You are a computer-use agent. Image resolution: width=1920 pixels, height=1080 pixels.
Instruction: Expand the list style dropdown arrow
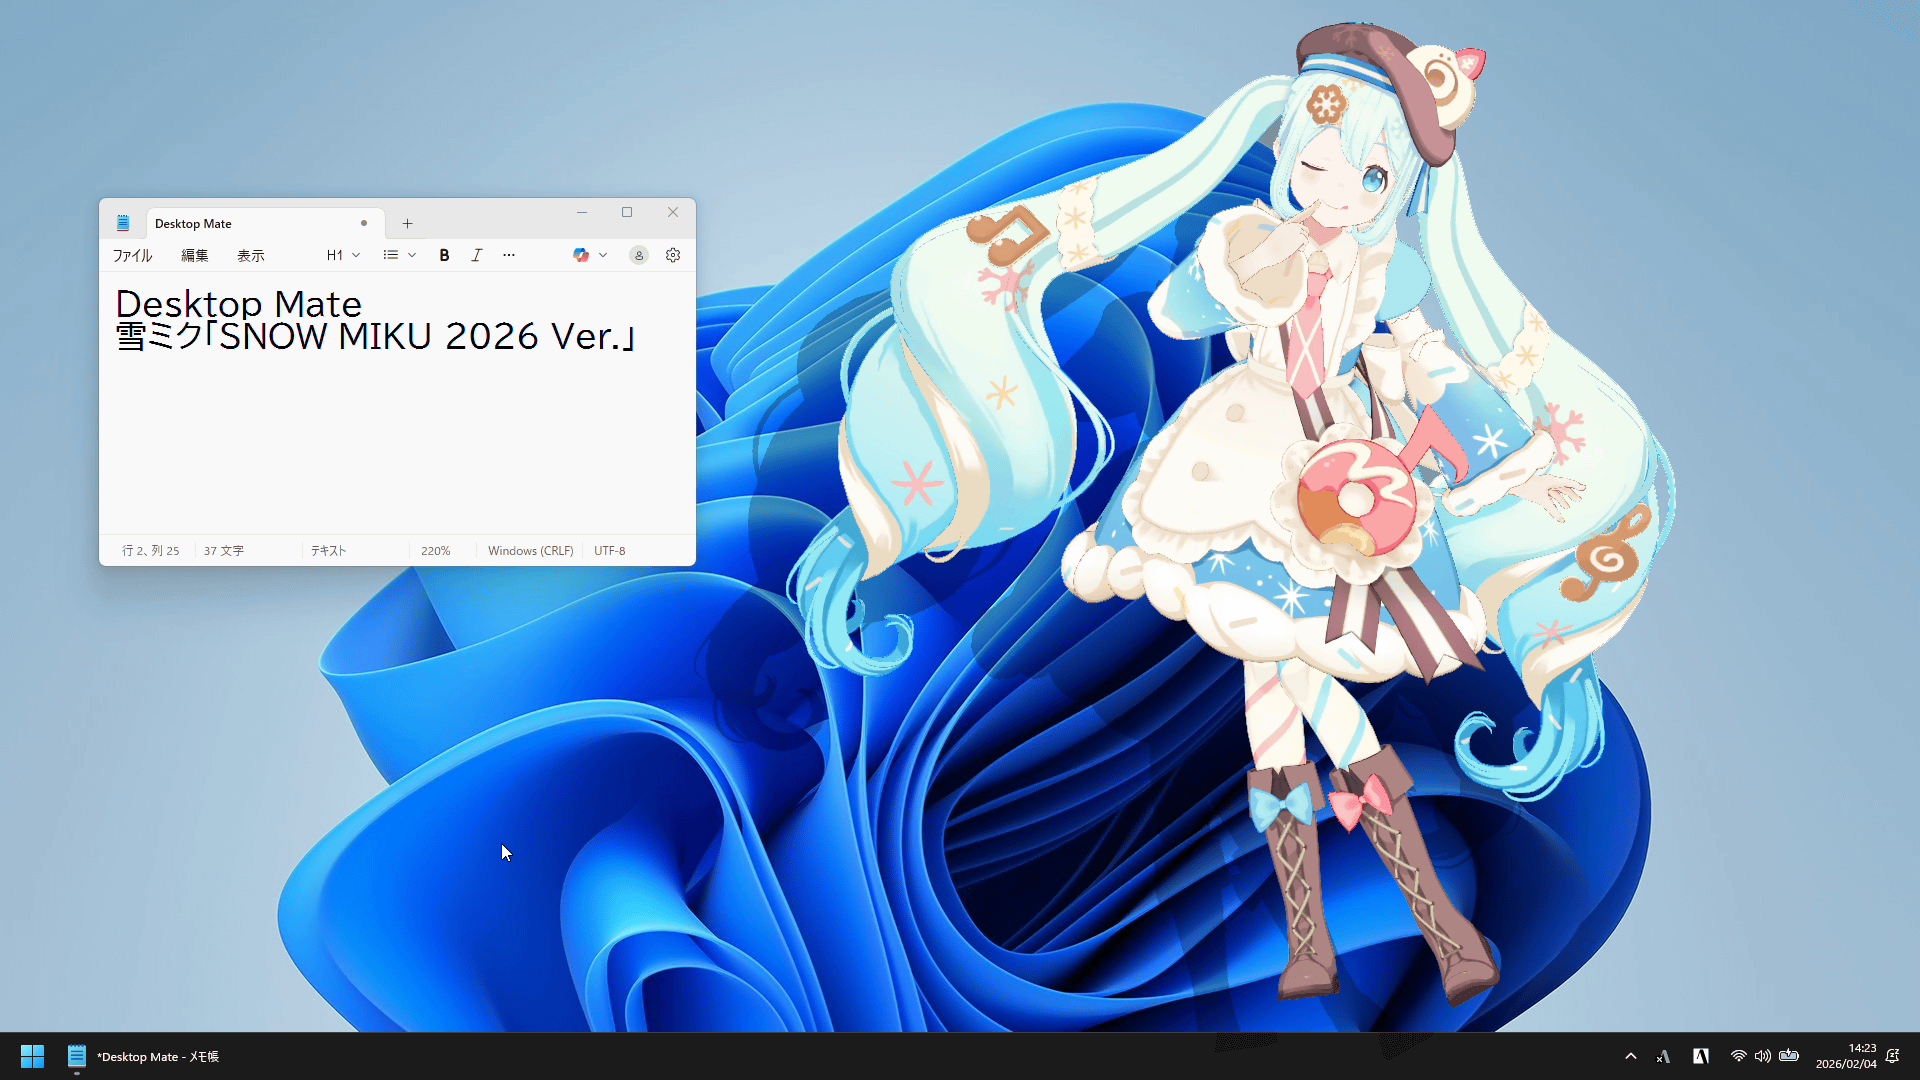412,255
